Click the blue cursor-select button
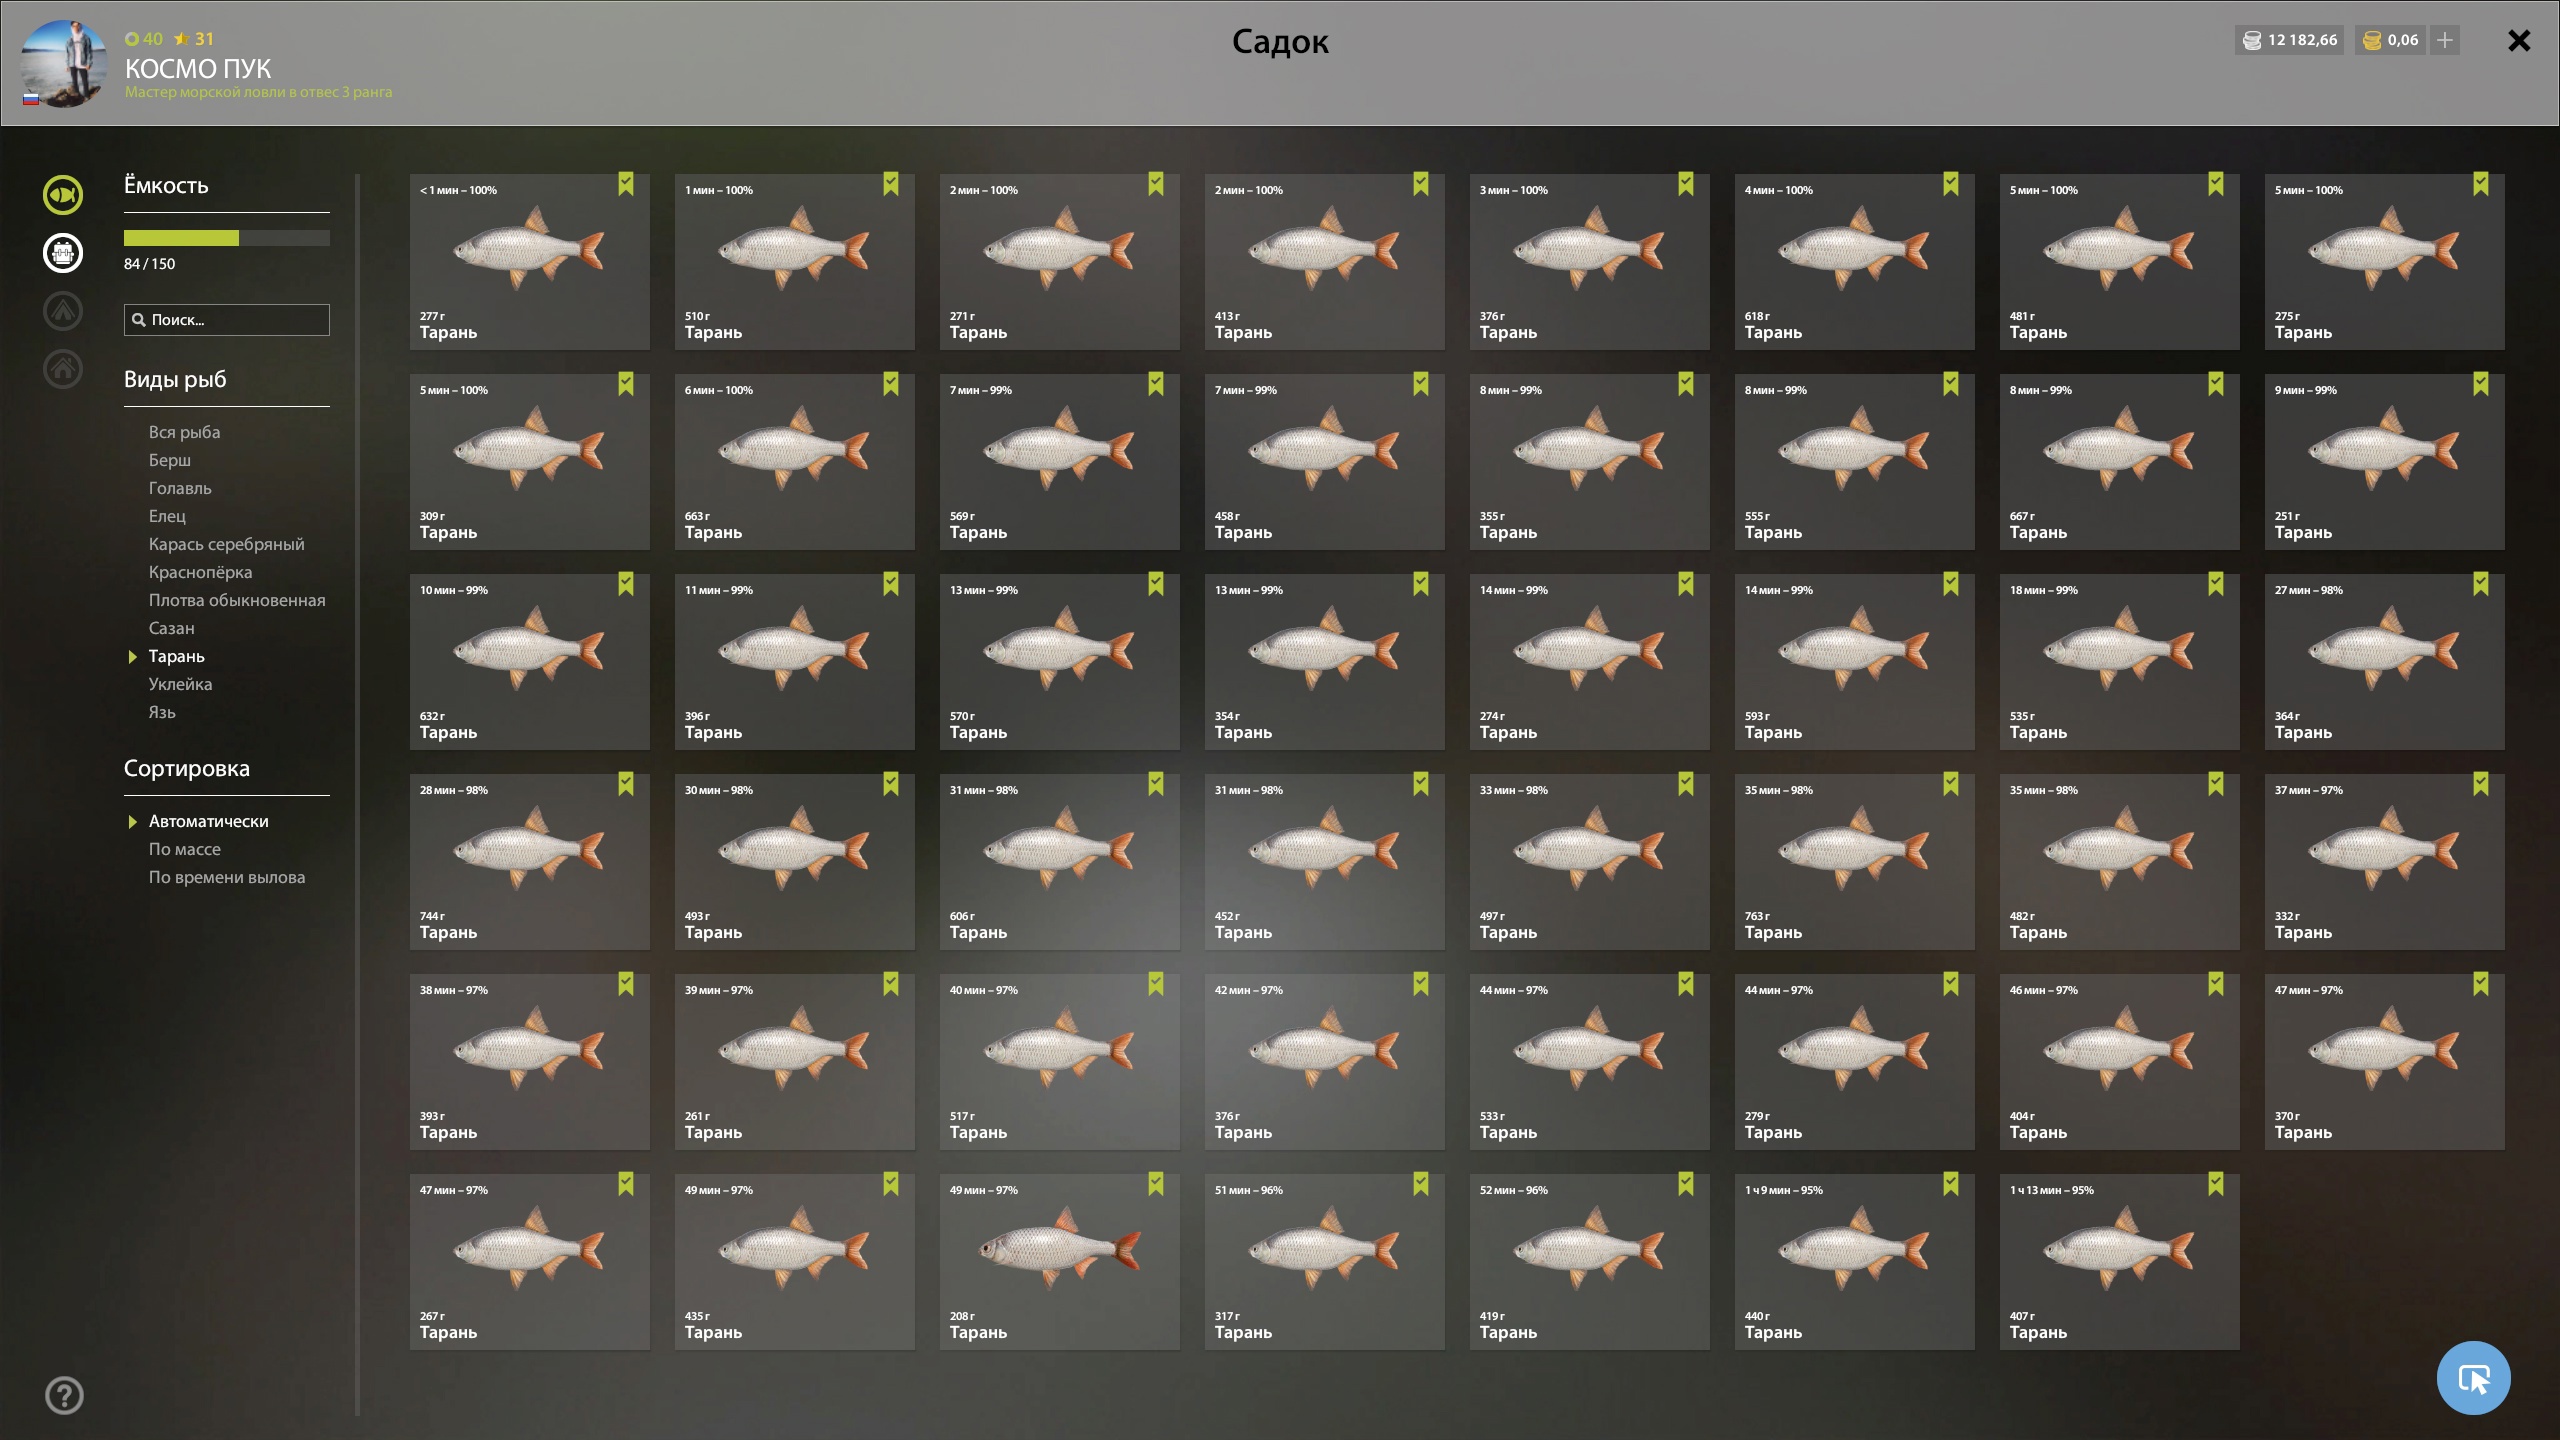The width and height of the screenshot is (2560, 1440). (x=2473, y=1378)
